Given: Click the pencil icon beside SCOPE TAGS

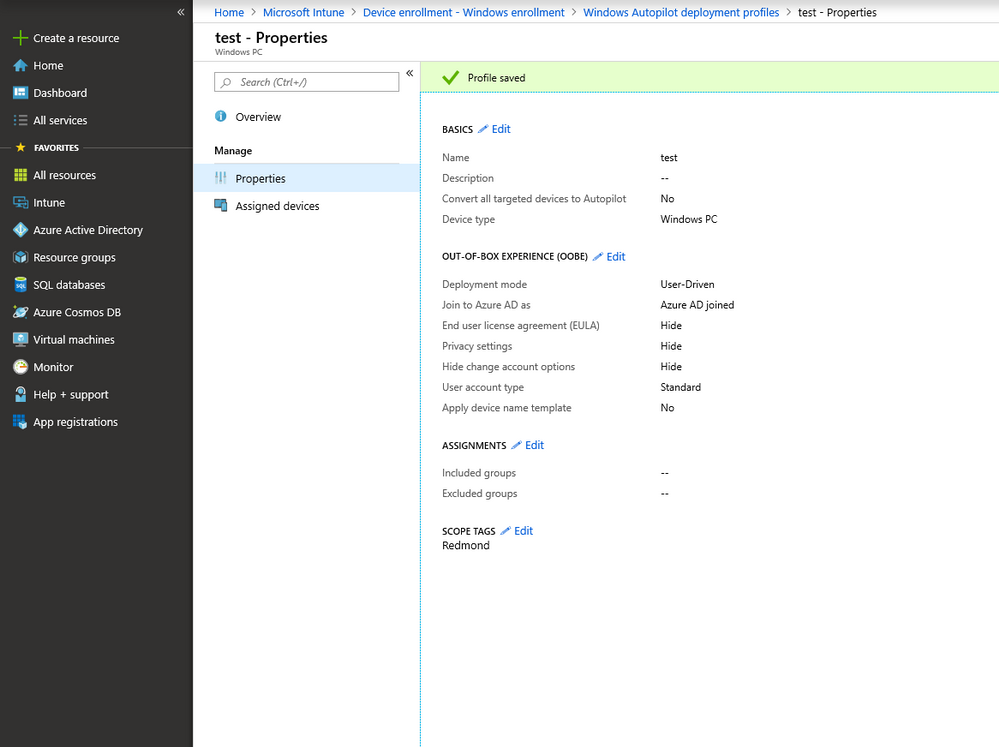Looking at the screenshot, I should pos(505,531).
